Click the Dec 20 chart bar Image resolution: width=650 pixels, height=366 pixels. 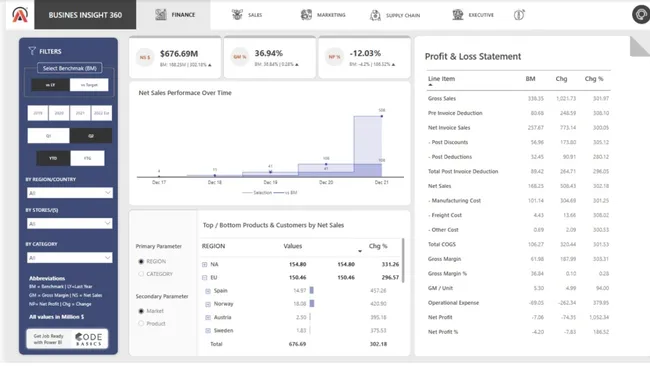click(x=326, y=170)
